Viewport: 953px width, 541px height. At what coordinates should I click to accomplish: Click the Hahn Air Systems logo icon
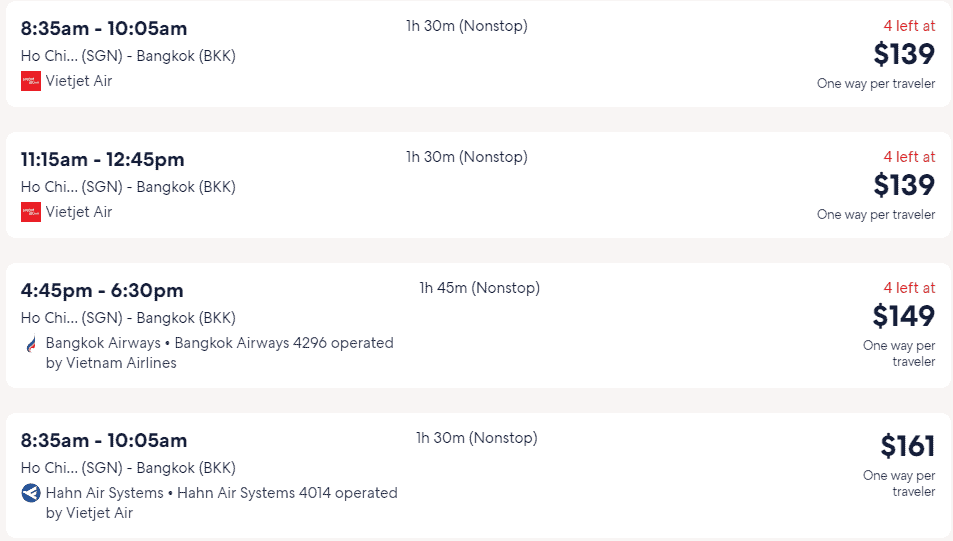[x=31, y=493]
